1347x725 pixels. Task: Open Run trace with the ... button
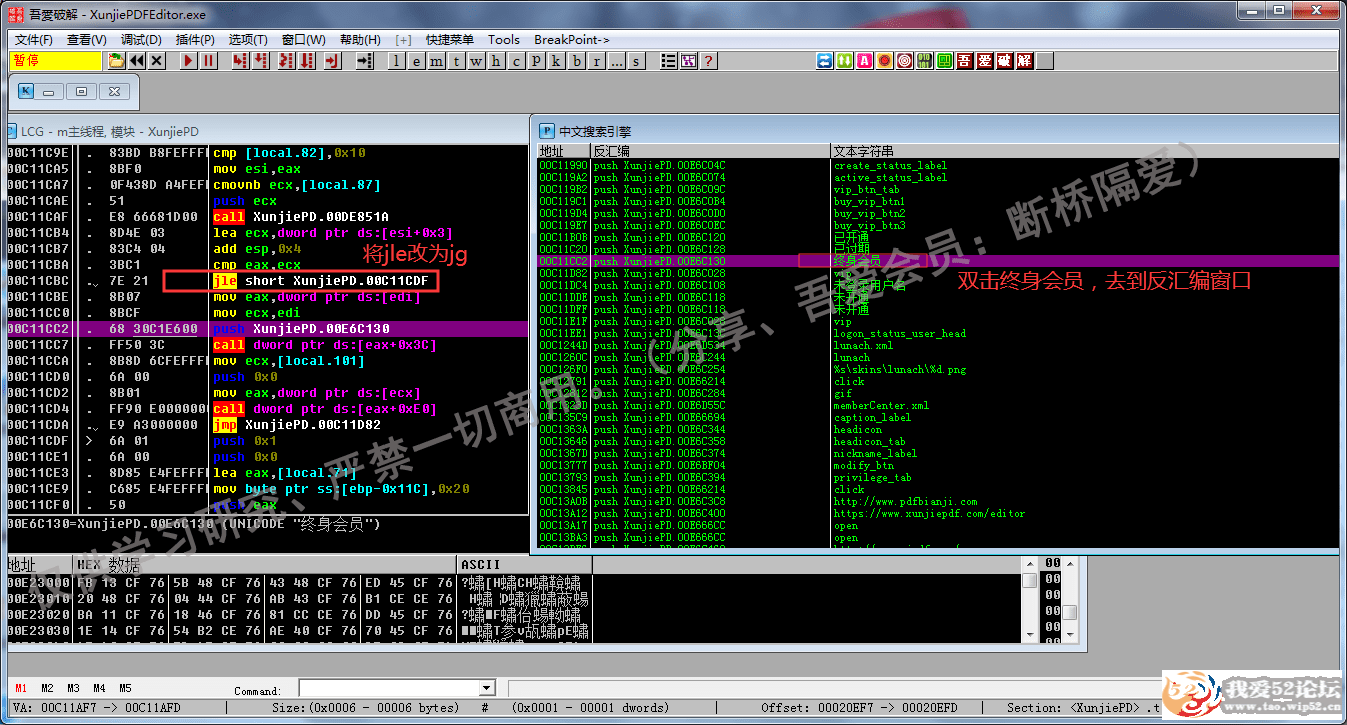[617, 61]
